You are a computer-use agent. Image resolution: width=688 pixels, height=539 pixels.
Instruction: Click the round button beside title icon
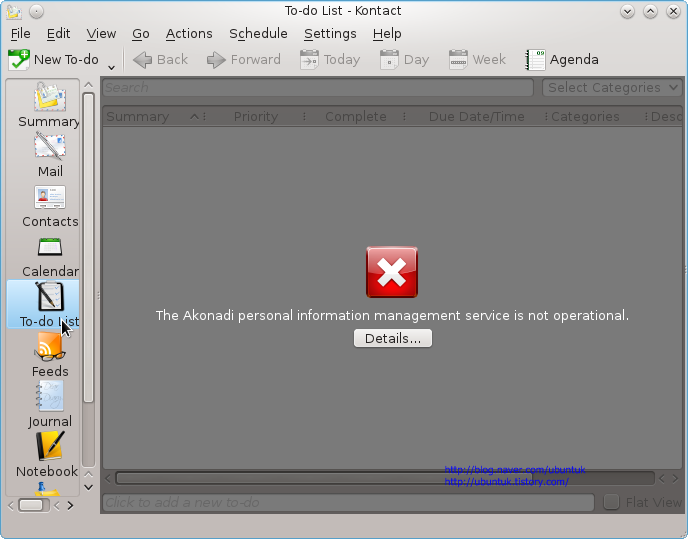(36, 11)
